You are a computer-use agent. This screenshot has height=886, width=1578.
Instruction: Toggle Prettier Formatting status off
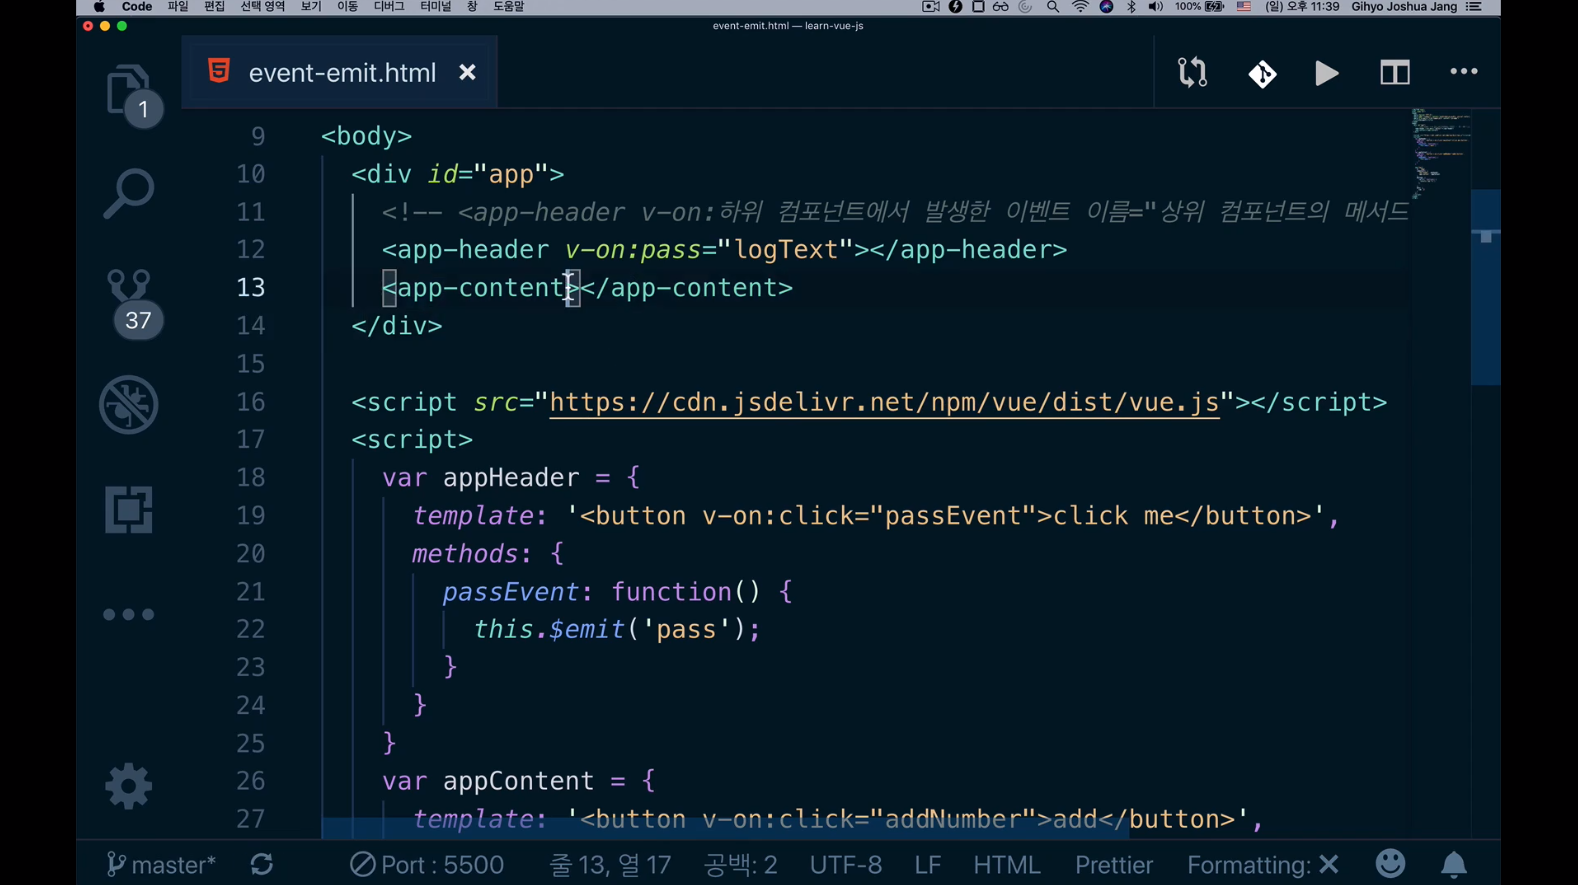tap(1262, 865)
